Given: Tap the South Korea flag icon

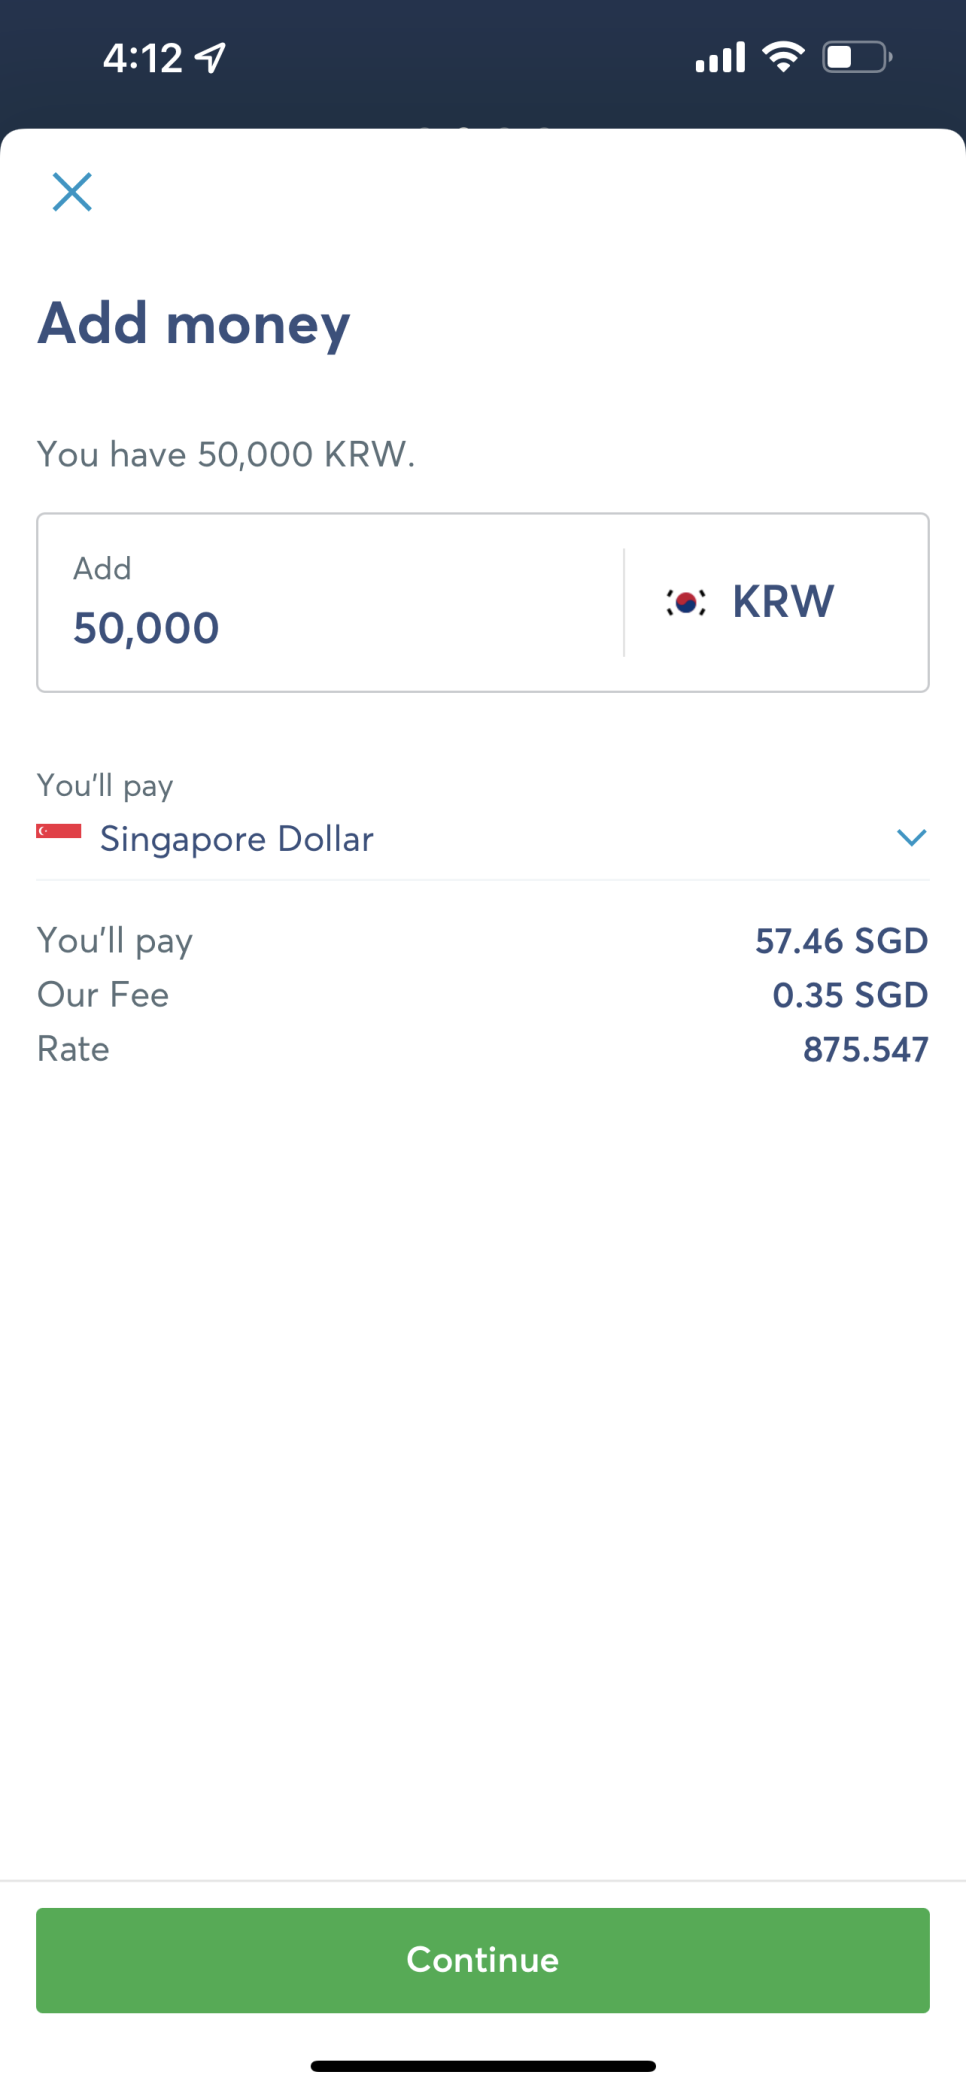Looking at the screenshot, I should pos(686,602).
